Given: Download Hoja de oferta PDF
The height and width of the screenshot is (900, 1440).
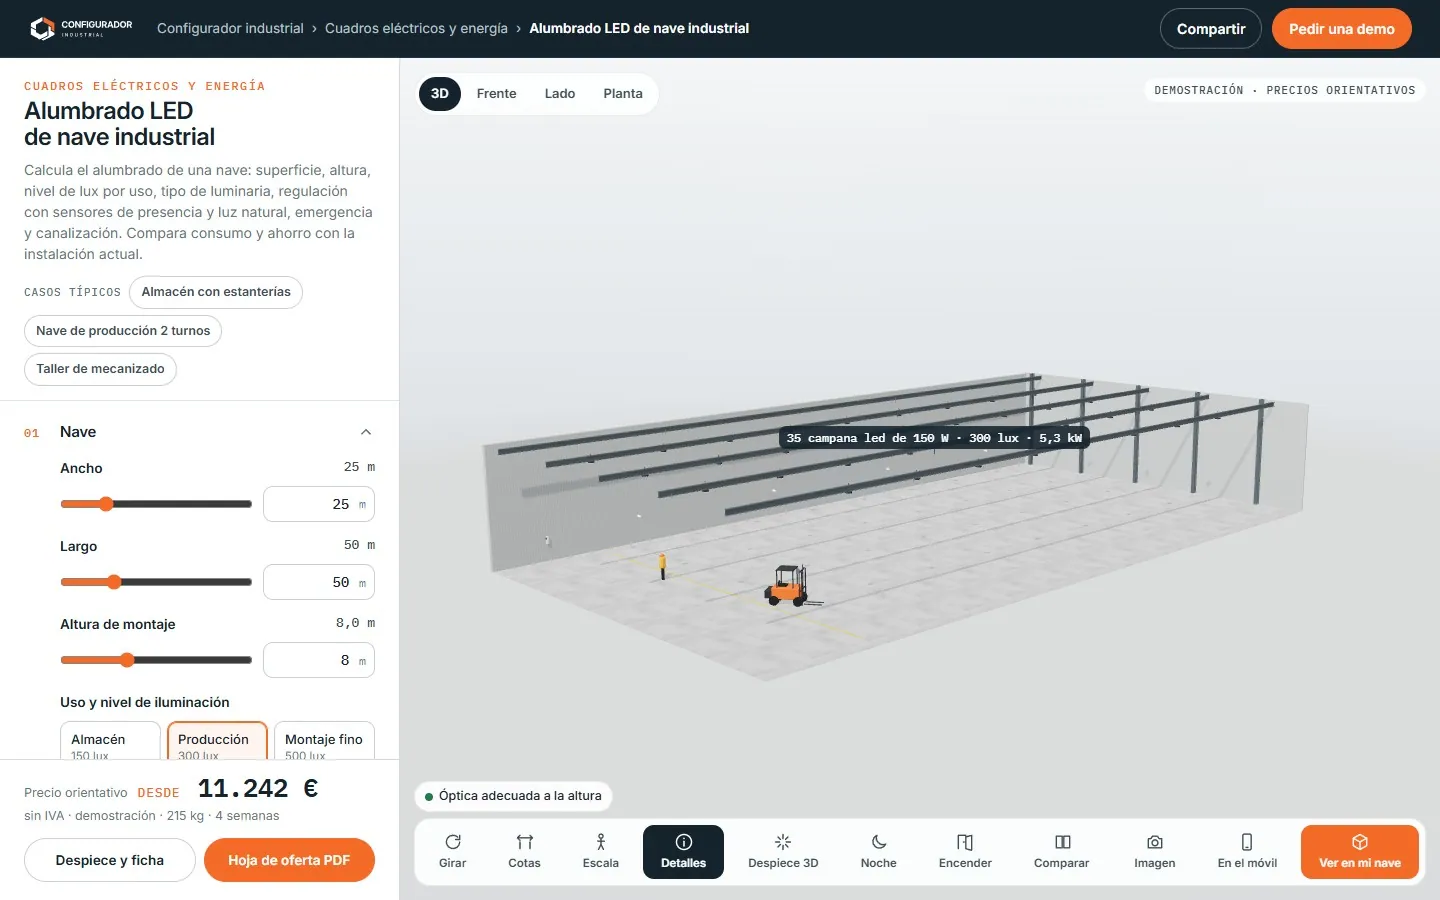Looking at the screenshot, I should (289, 860).
